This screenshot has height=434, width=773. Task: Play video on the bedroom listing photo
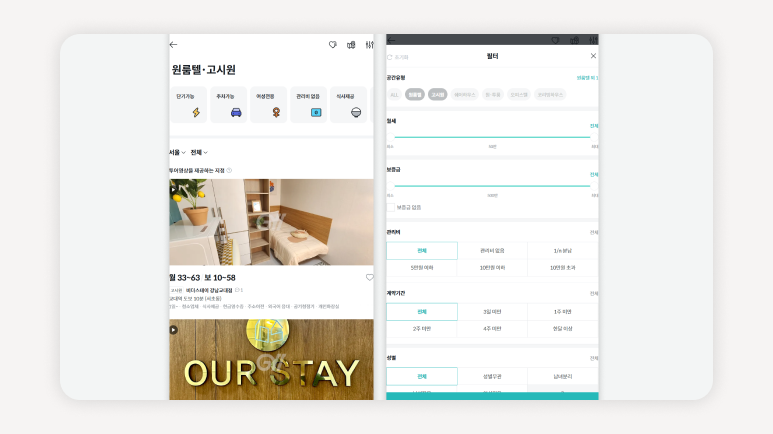pos(173,189)
